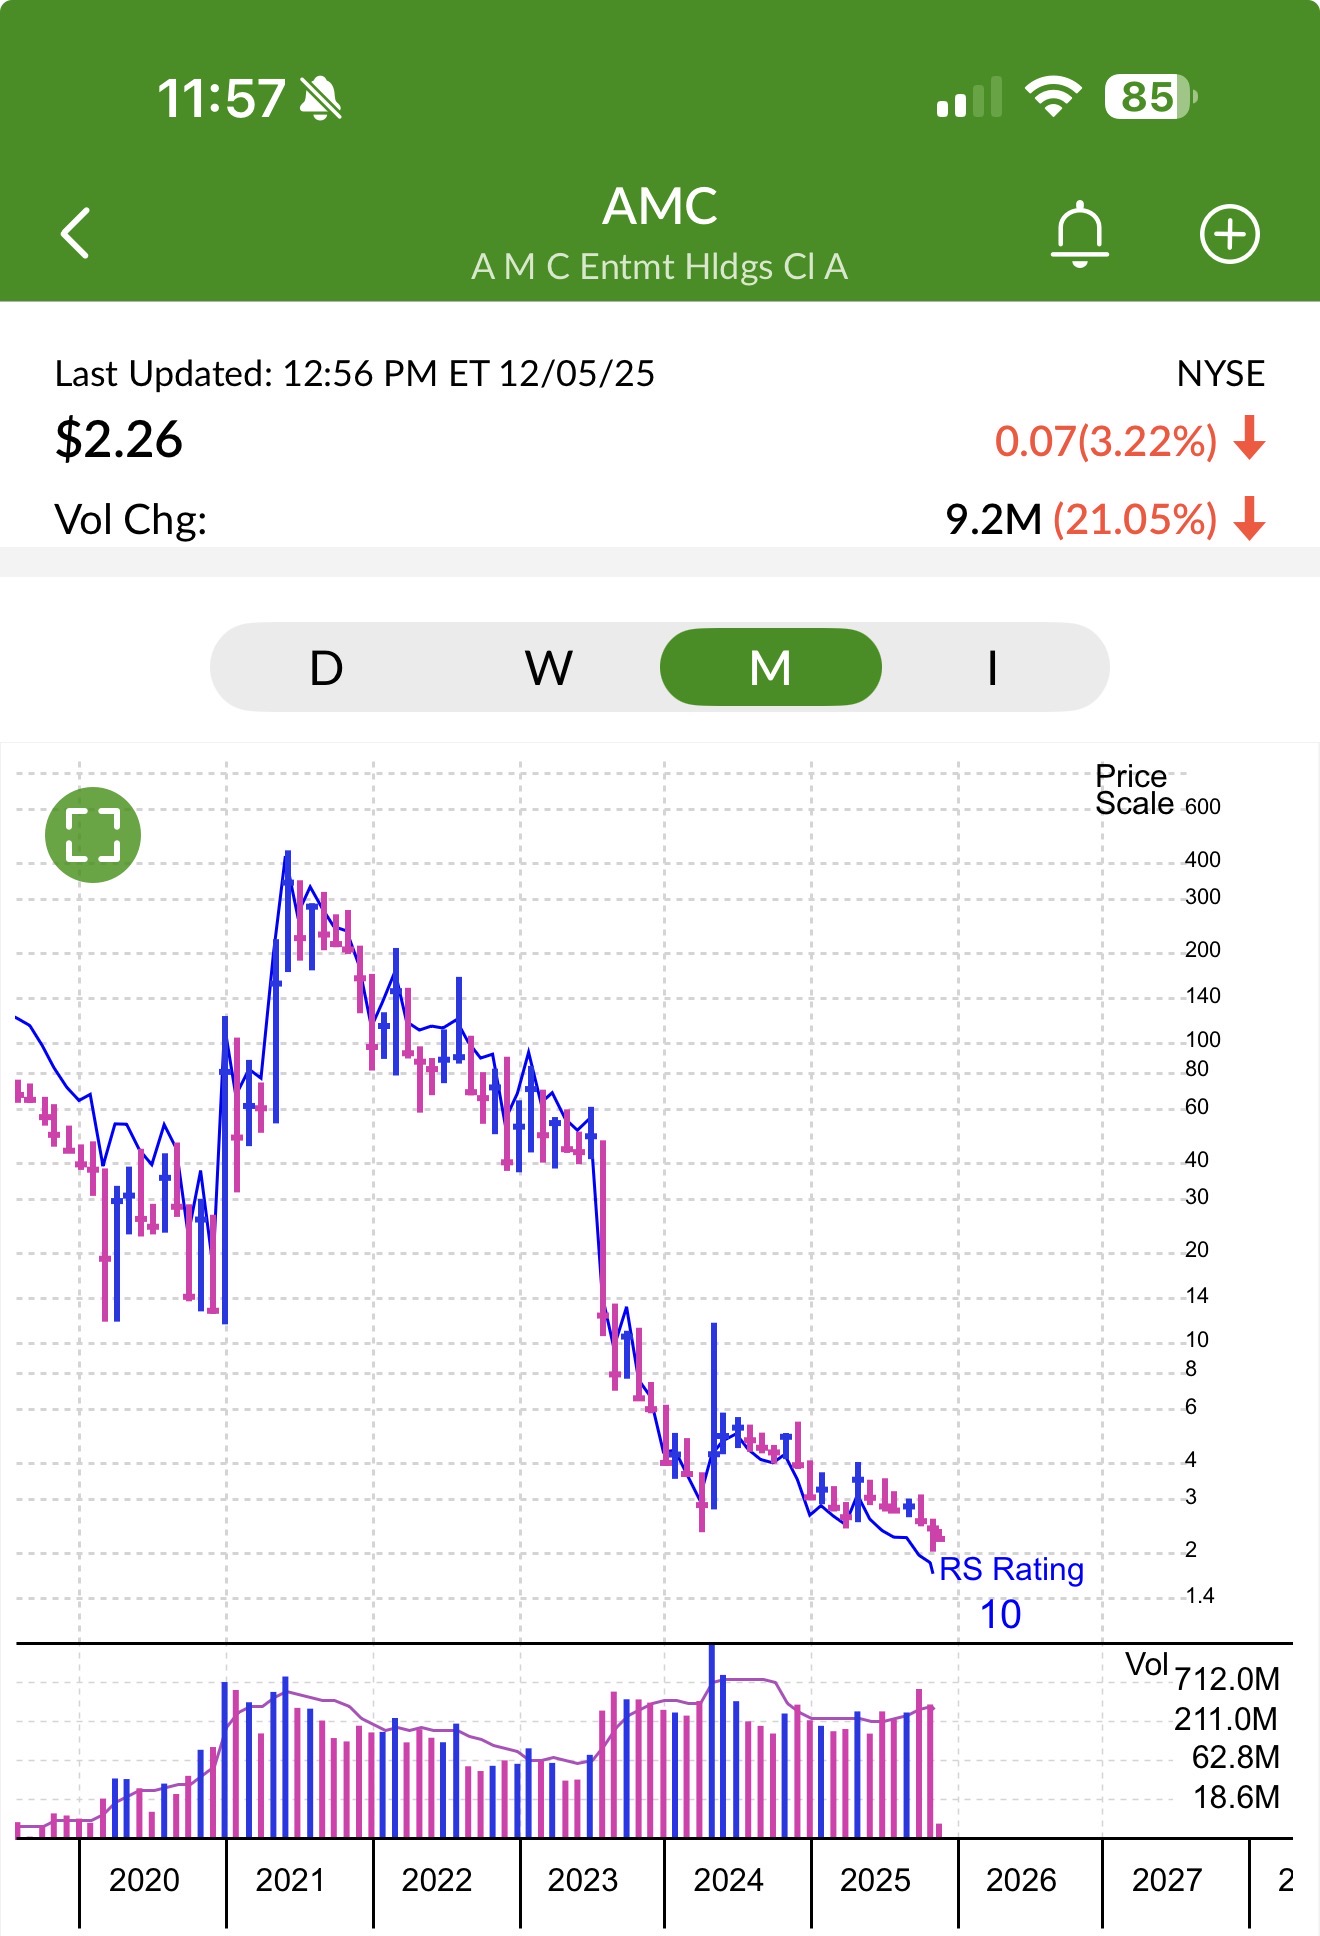Switch chart to Daily (D) interval
The height and width of the screenshot is (1936, 1320).
click(x=326, y=667)
